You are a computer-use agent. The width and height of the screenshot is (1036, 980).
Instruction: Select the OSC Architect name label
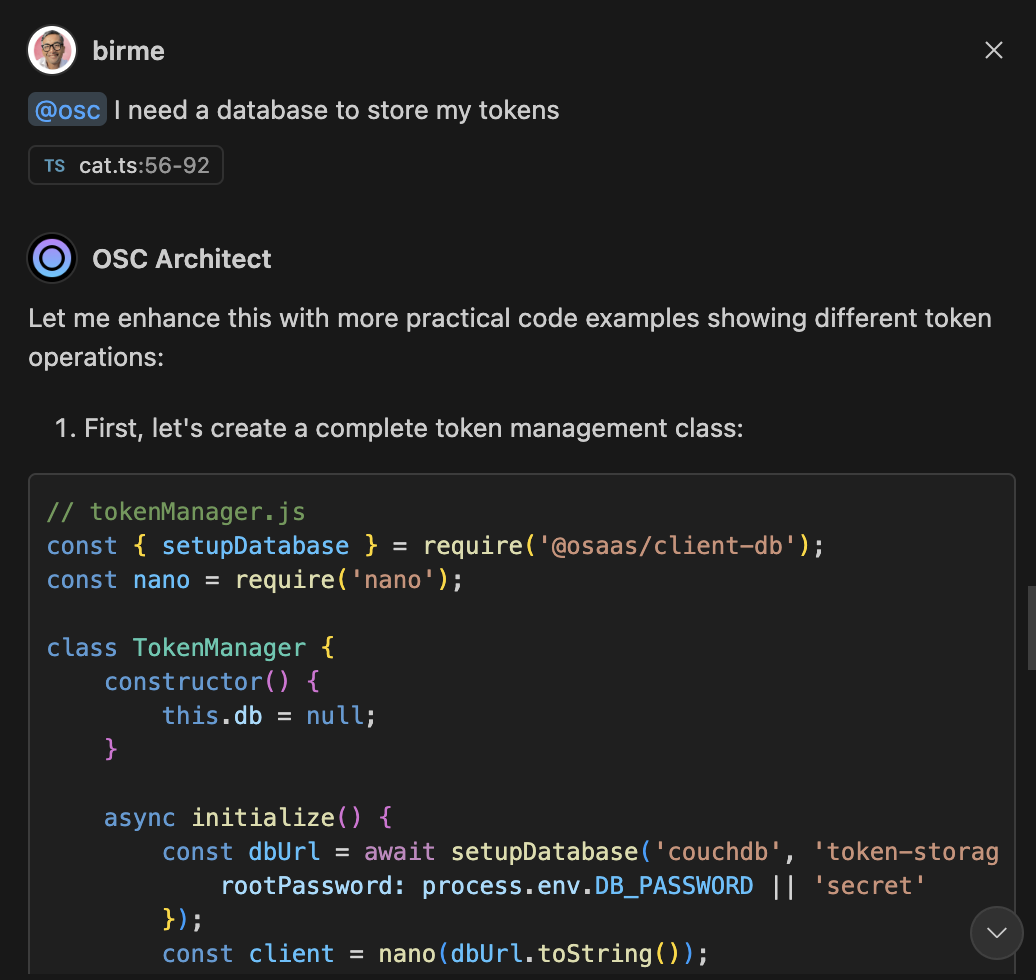[181, 259]
